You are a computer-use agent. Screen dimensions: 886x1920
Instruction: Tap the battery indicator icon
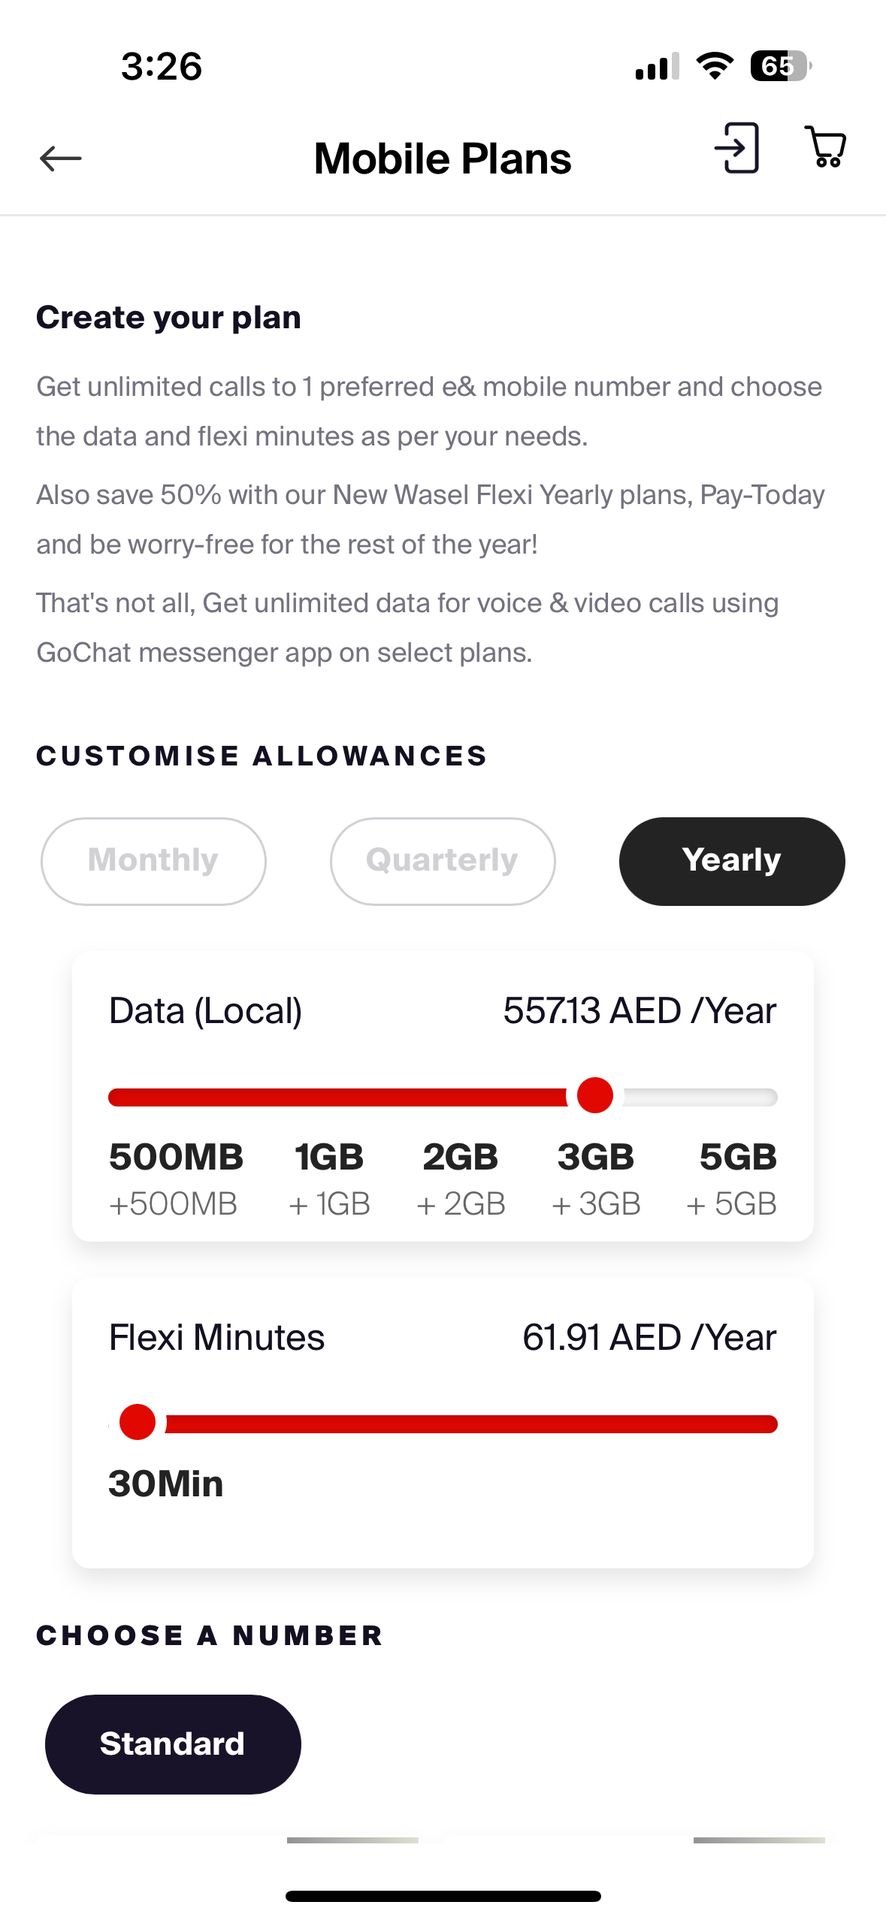coord(780,66)
